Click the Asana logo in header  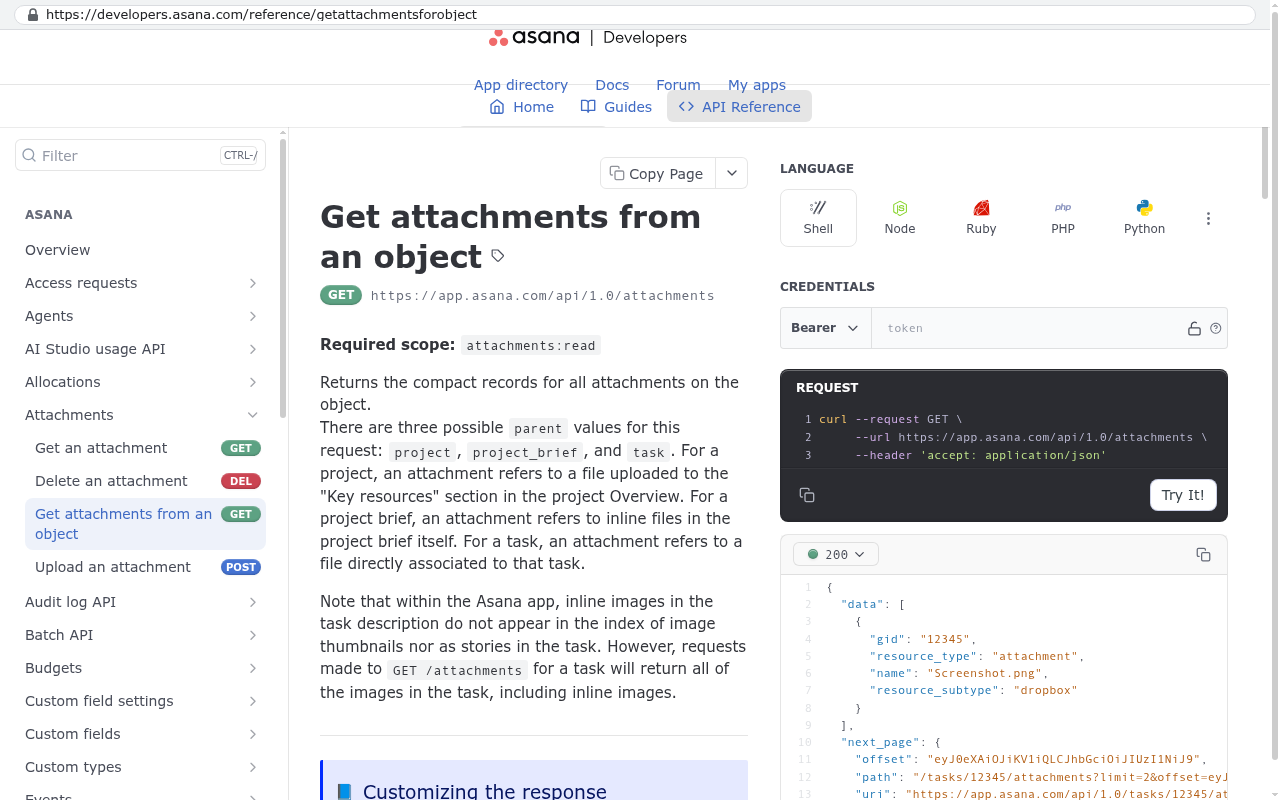pos(534,37)
